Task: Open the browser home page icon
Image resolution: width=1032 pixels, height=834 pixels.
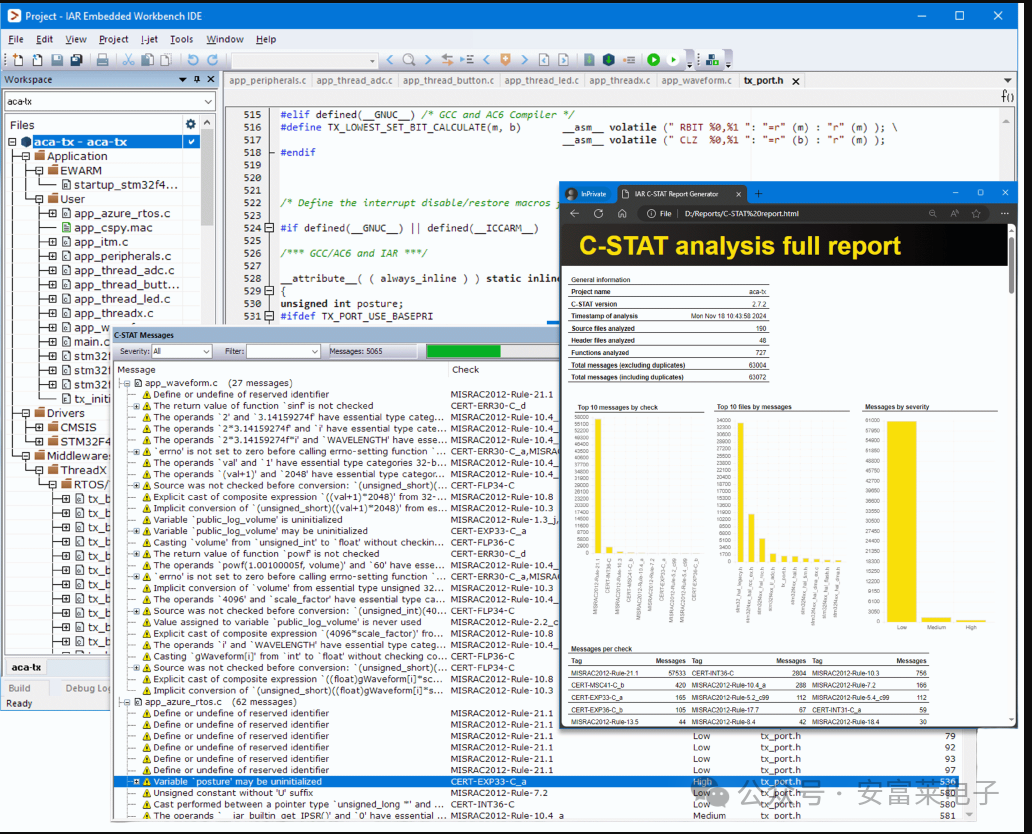Action: coord(622,213)
